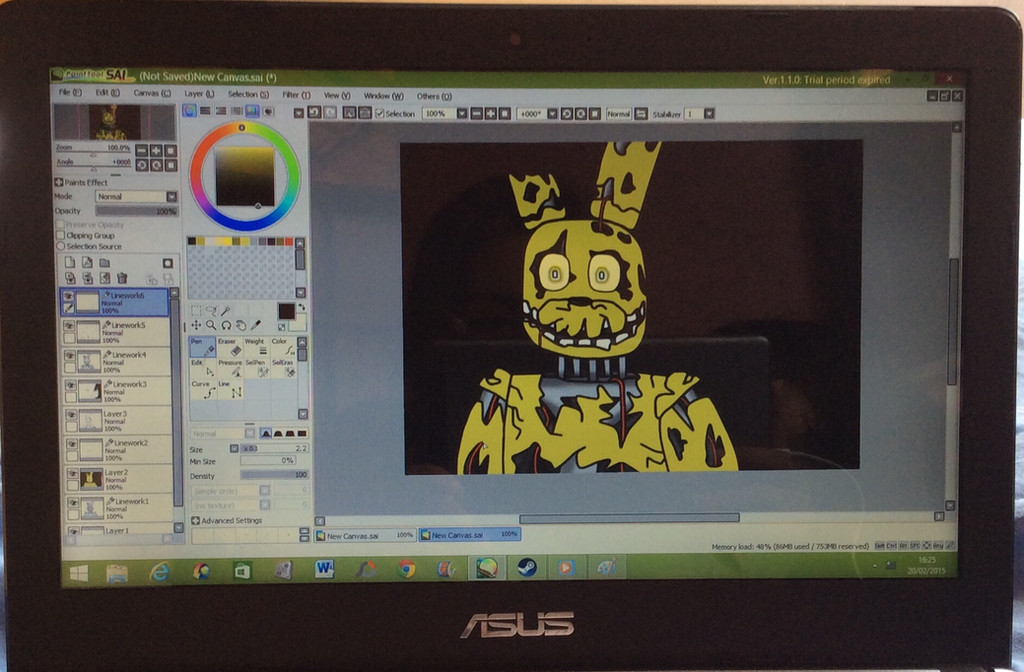The width and height of the screenshot is (1024, 672).
Task: Click the canvas horizontal scrollbar
Action: pos(629,518)
